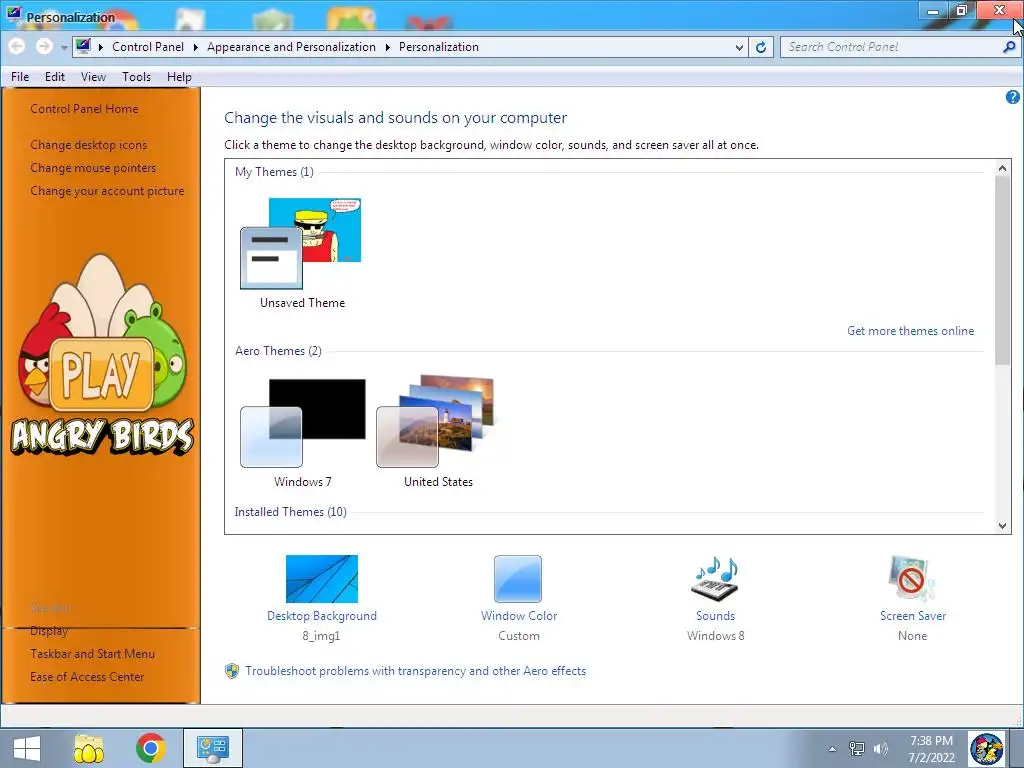Open the Windows Start button
This screenshot has width=1024, height=768.
tap(27, 748)
